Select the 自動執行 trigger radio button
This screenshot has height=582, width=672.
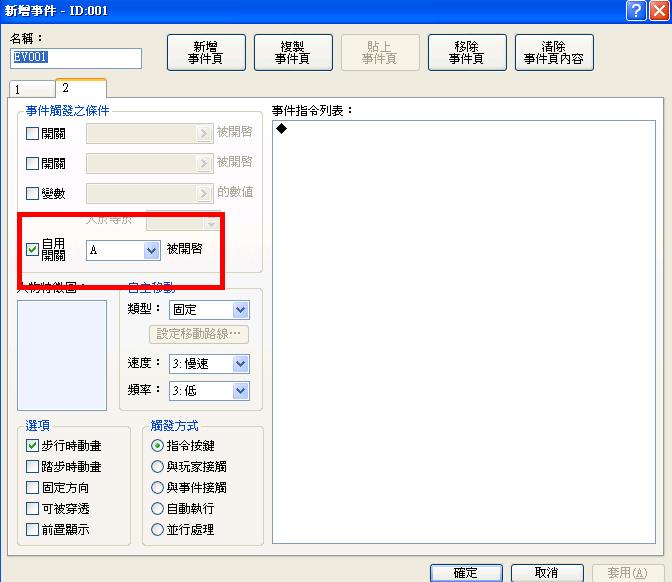click(157, 508)
